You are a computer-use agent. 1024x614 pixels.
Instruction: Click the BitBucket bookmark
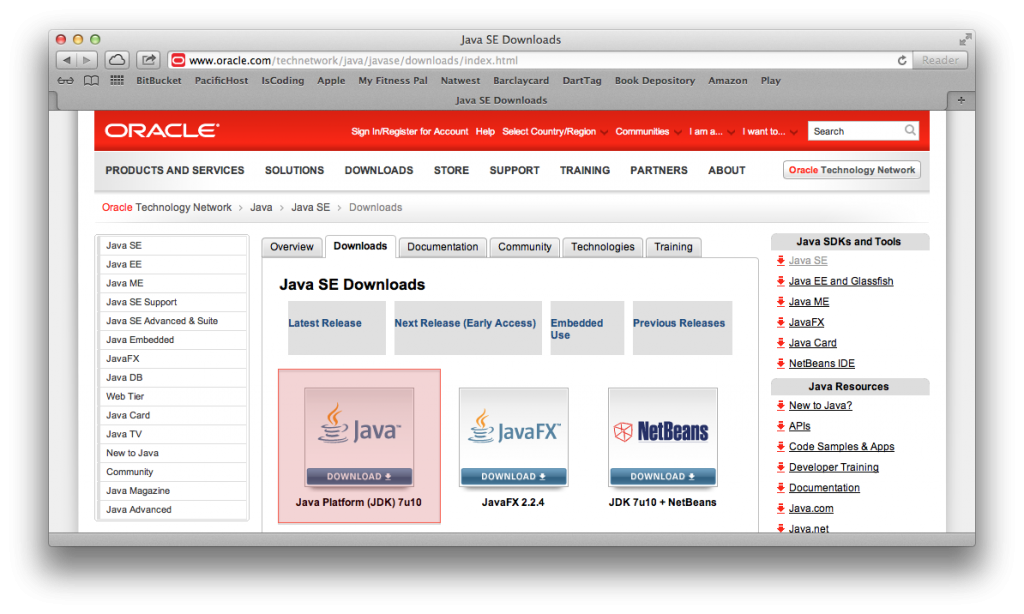point(159,80)
